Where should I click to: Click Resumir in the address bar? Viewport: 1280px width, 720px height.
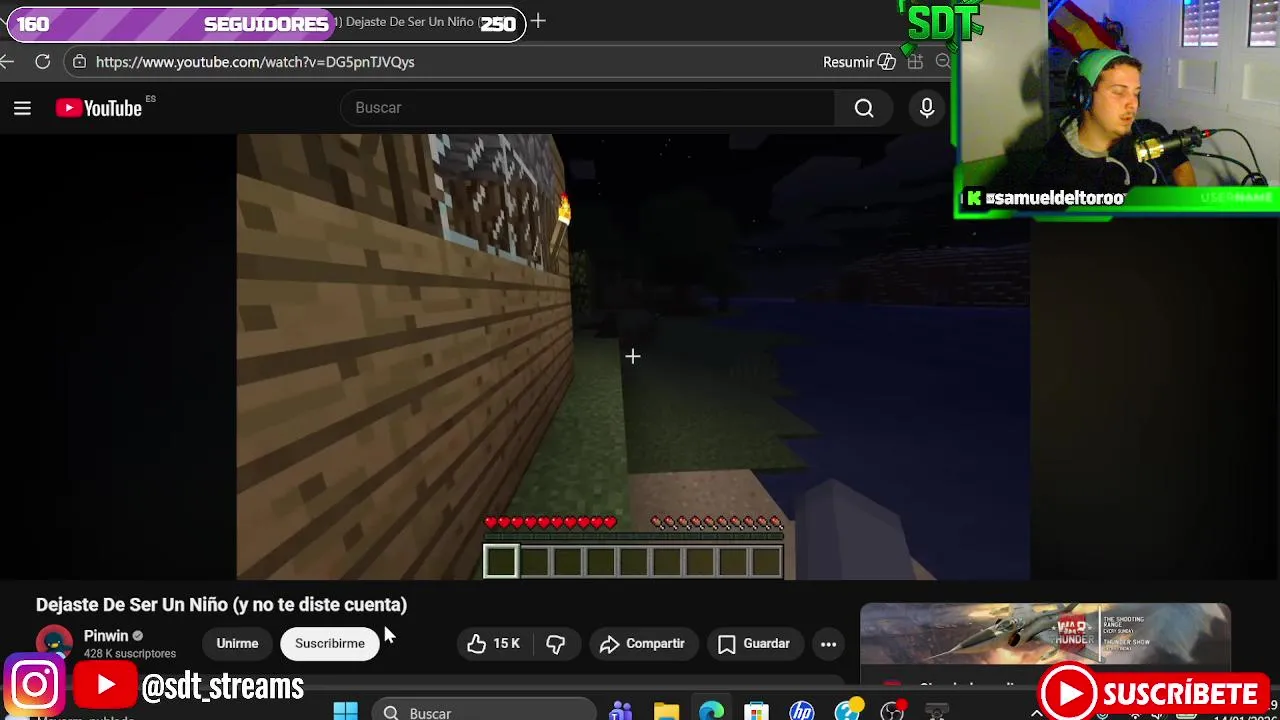859,62
